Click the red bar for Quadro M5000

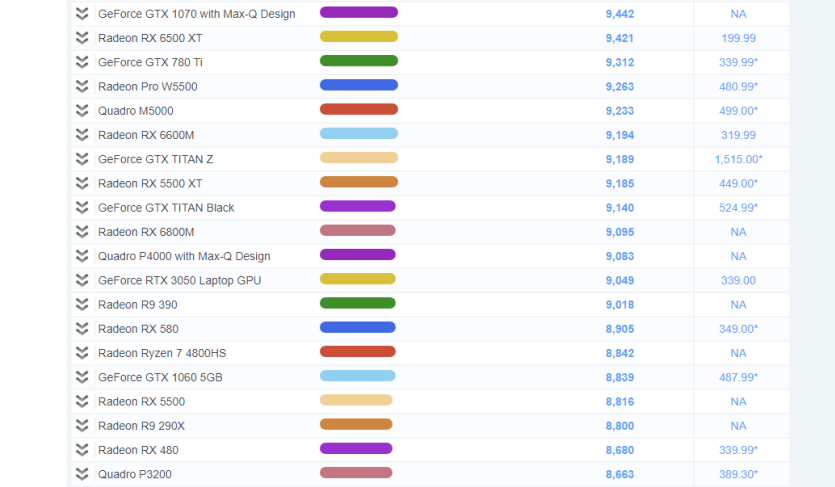(x=359, y=109)
